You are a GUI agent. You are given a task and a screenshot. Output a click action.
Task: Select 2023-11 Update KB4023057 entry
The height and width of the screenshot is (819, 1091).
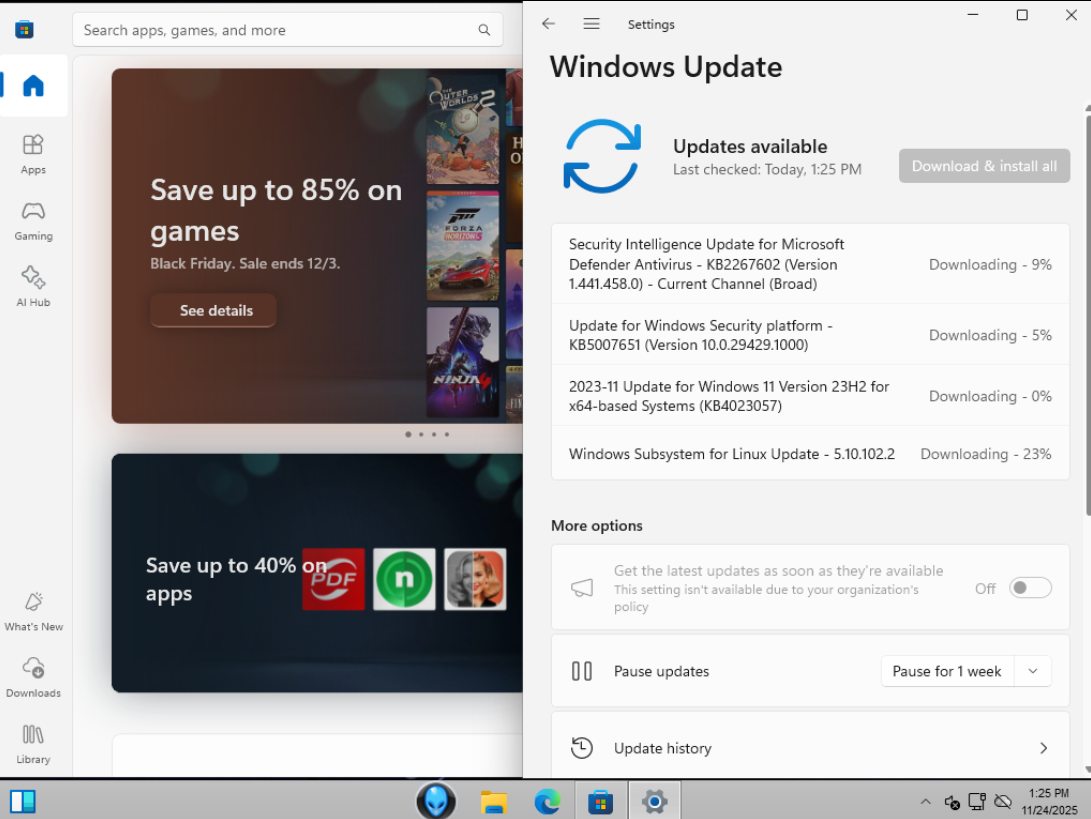click(x=810, y=396)
